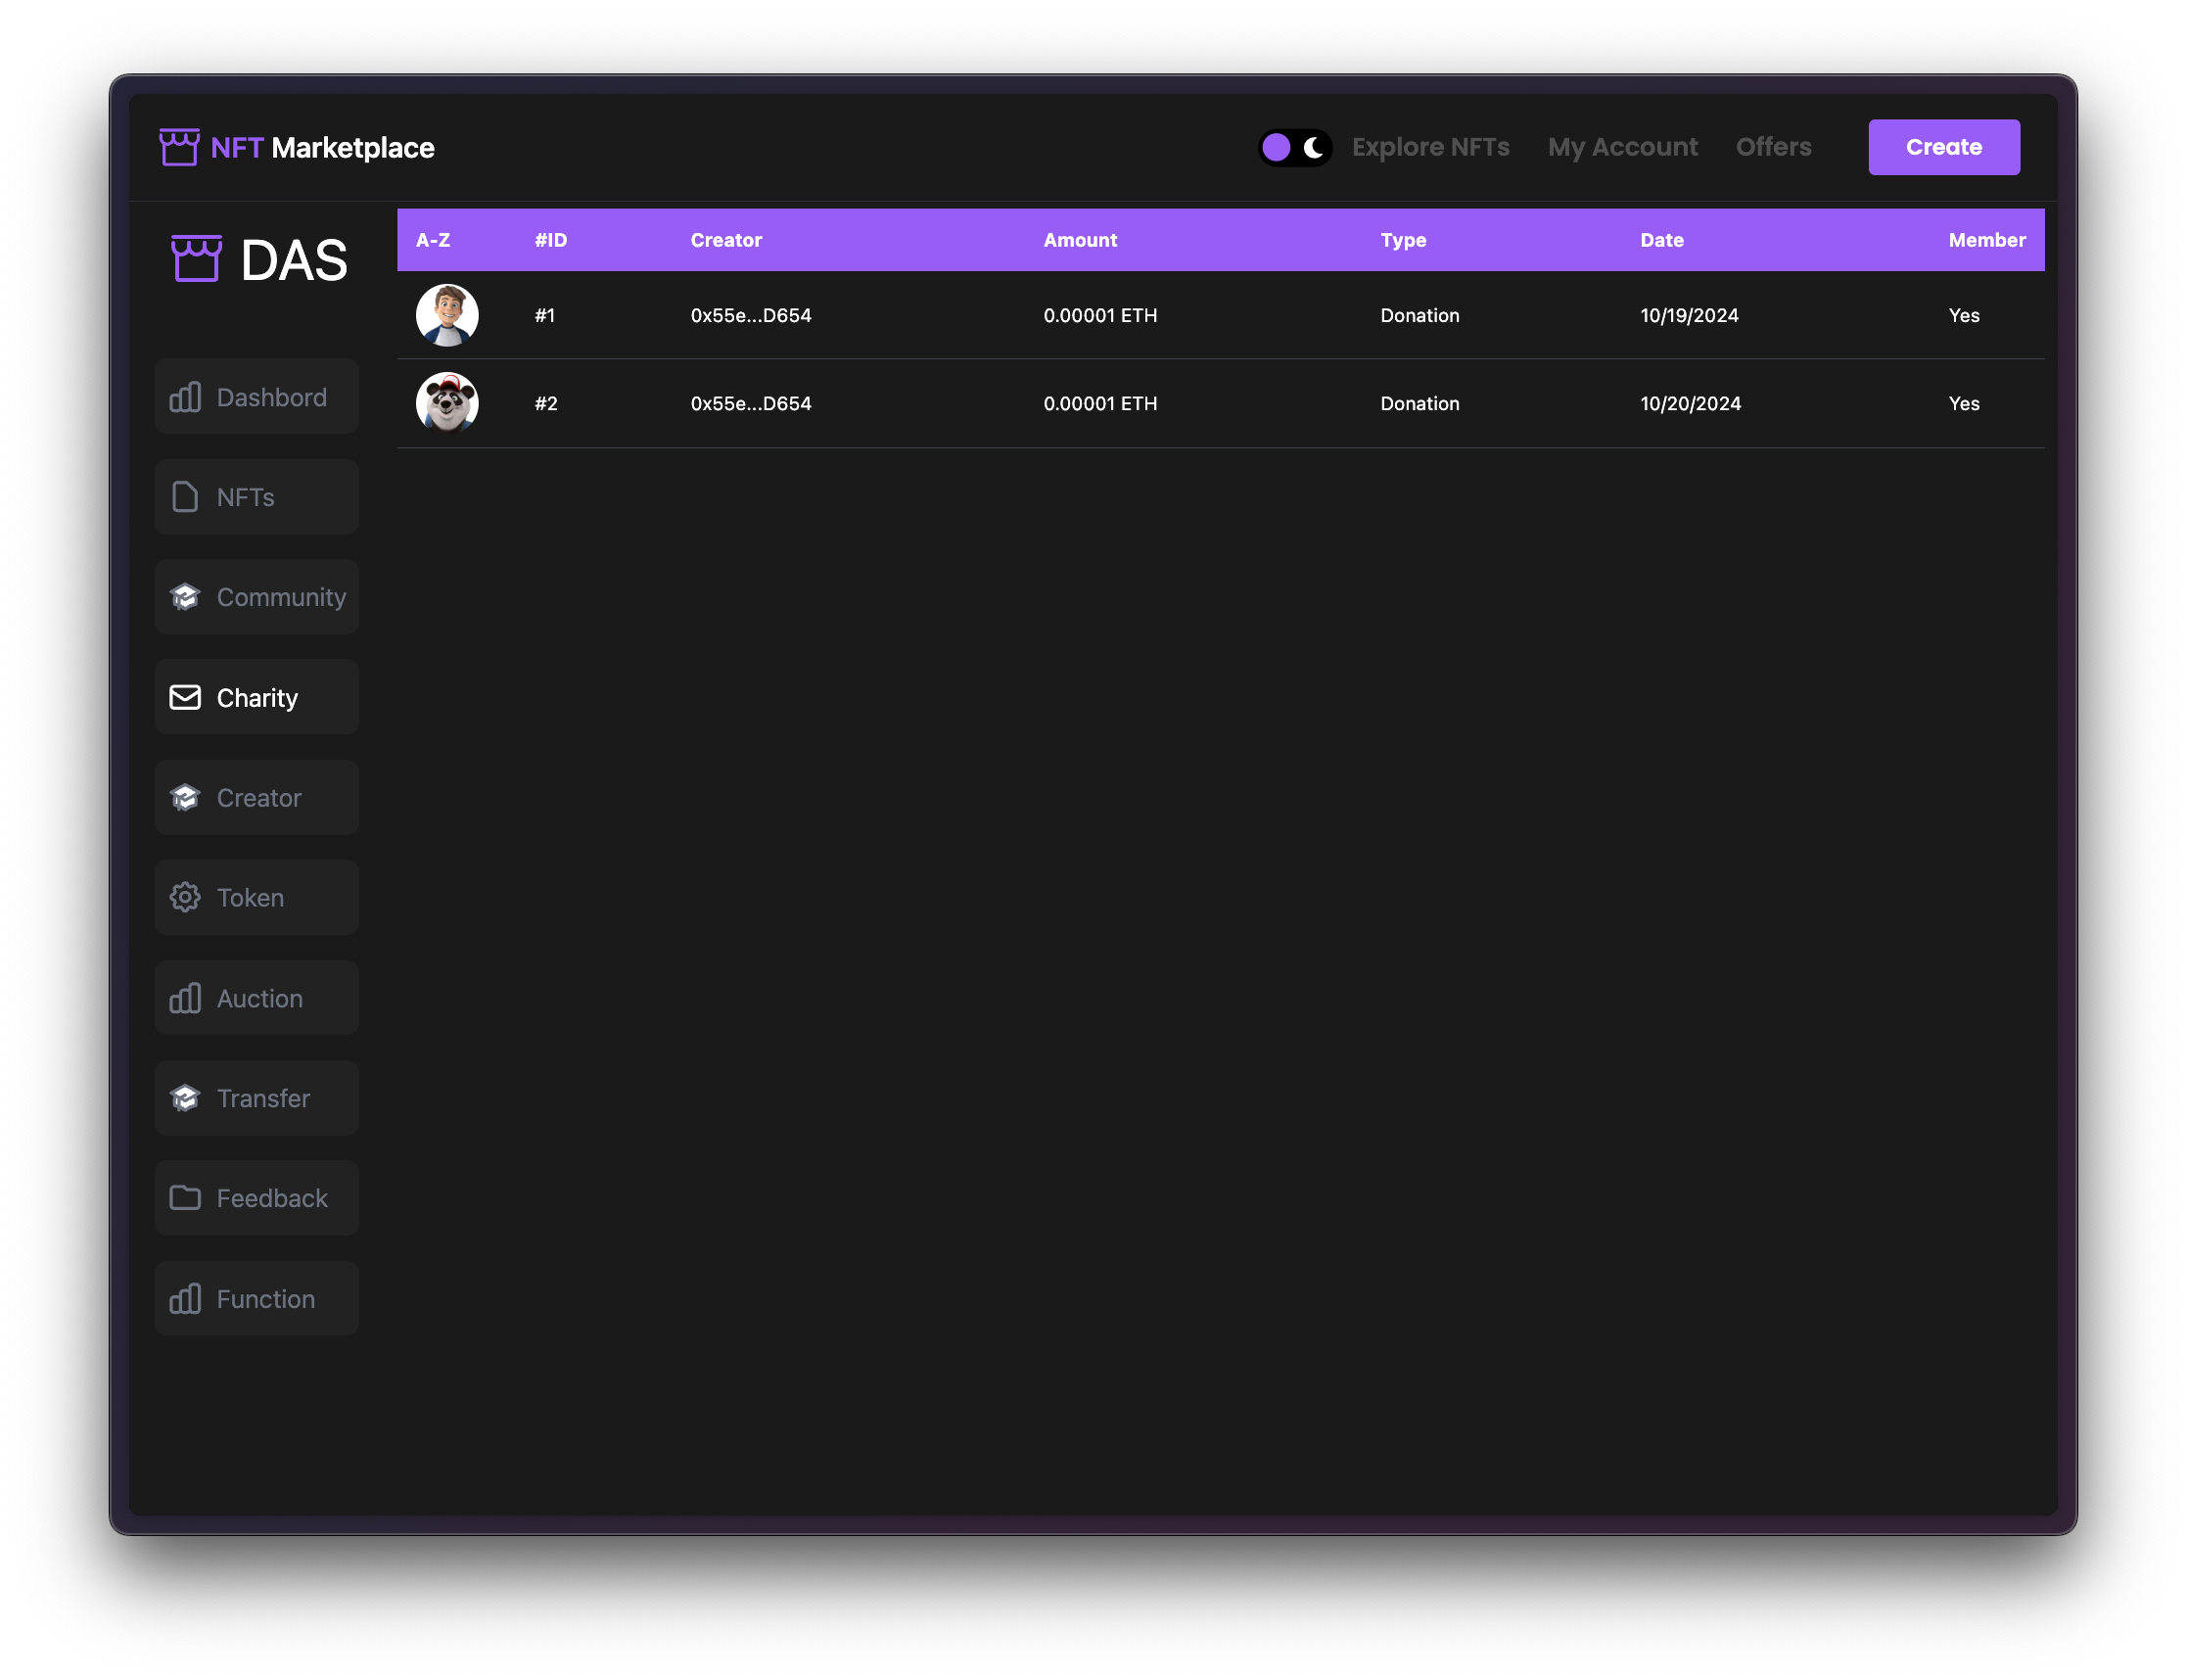2187x1680 pixels.
Task: Click the storefront logo icon beside NFT Marketplace
Action: [179, 147]
